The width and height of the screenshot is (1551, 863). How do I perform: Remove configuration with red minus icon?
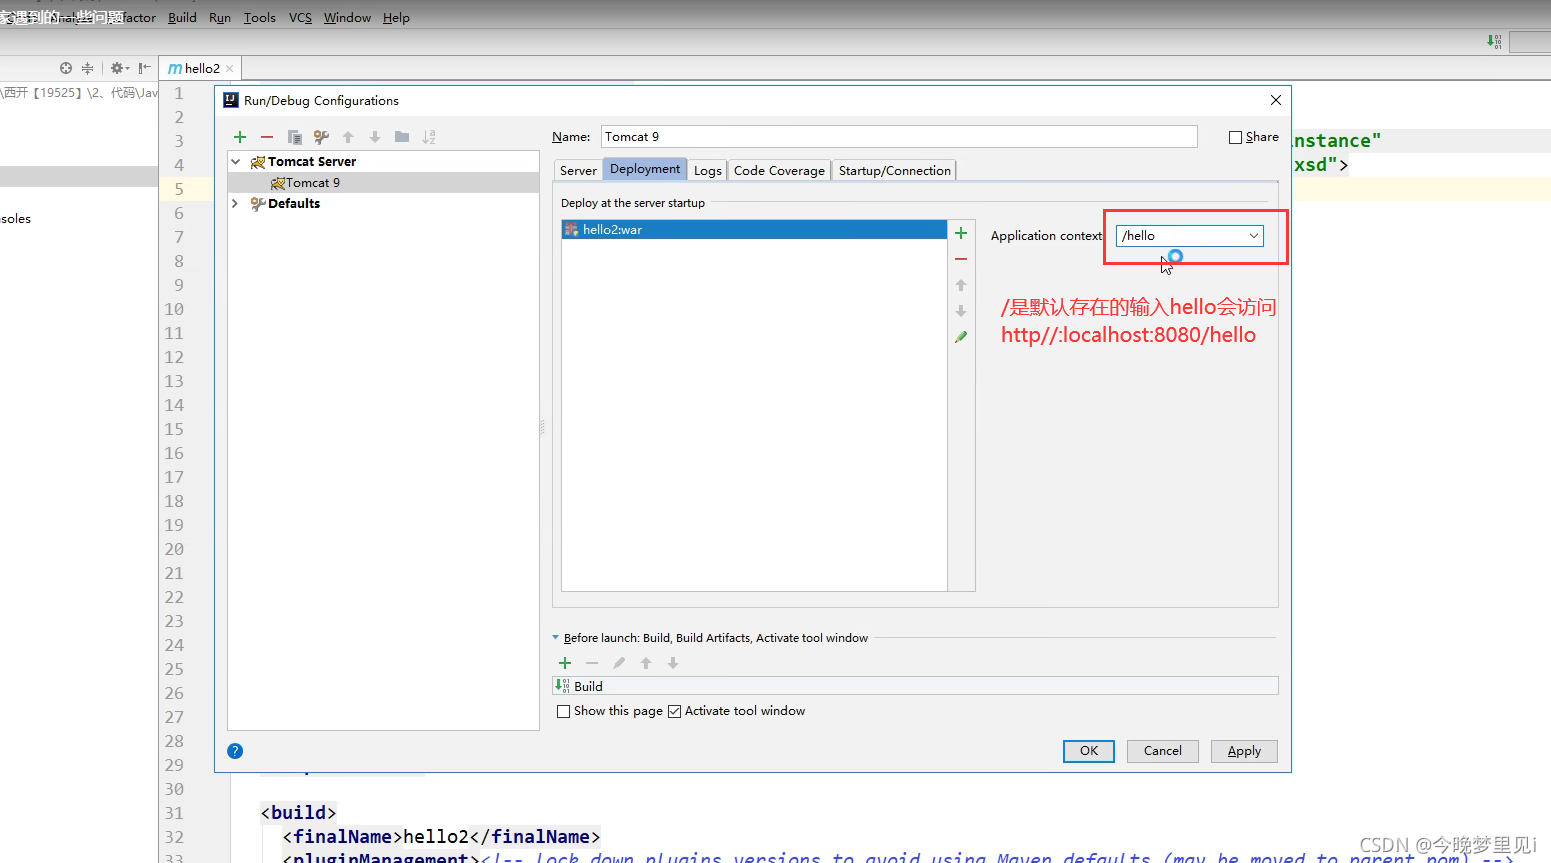(267, 137)
